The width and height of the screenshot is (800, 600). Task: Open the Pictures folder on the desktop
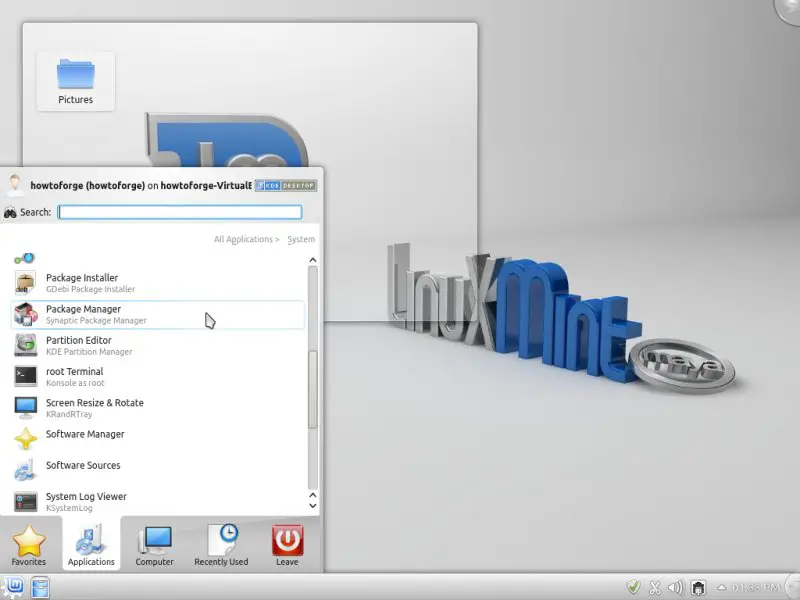[76, 81]
